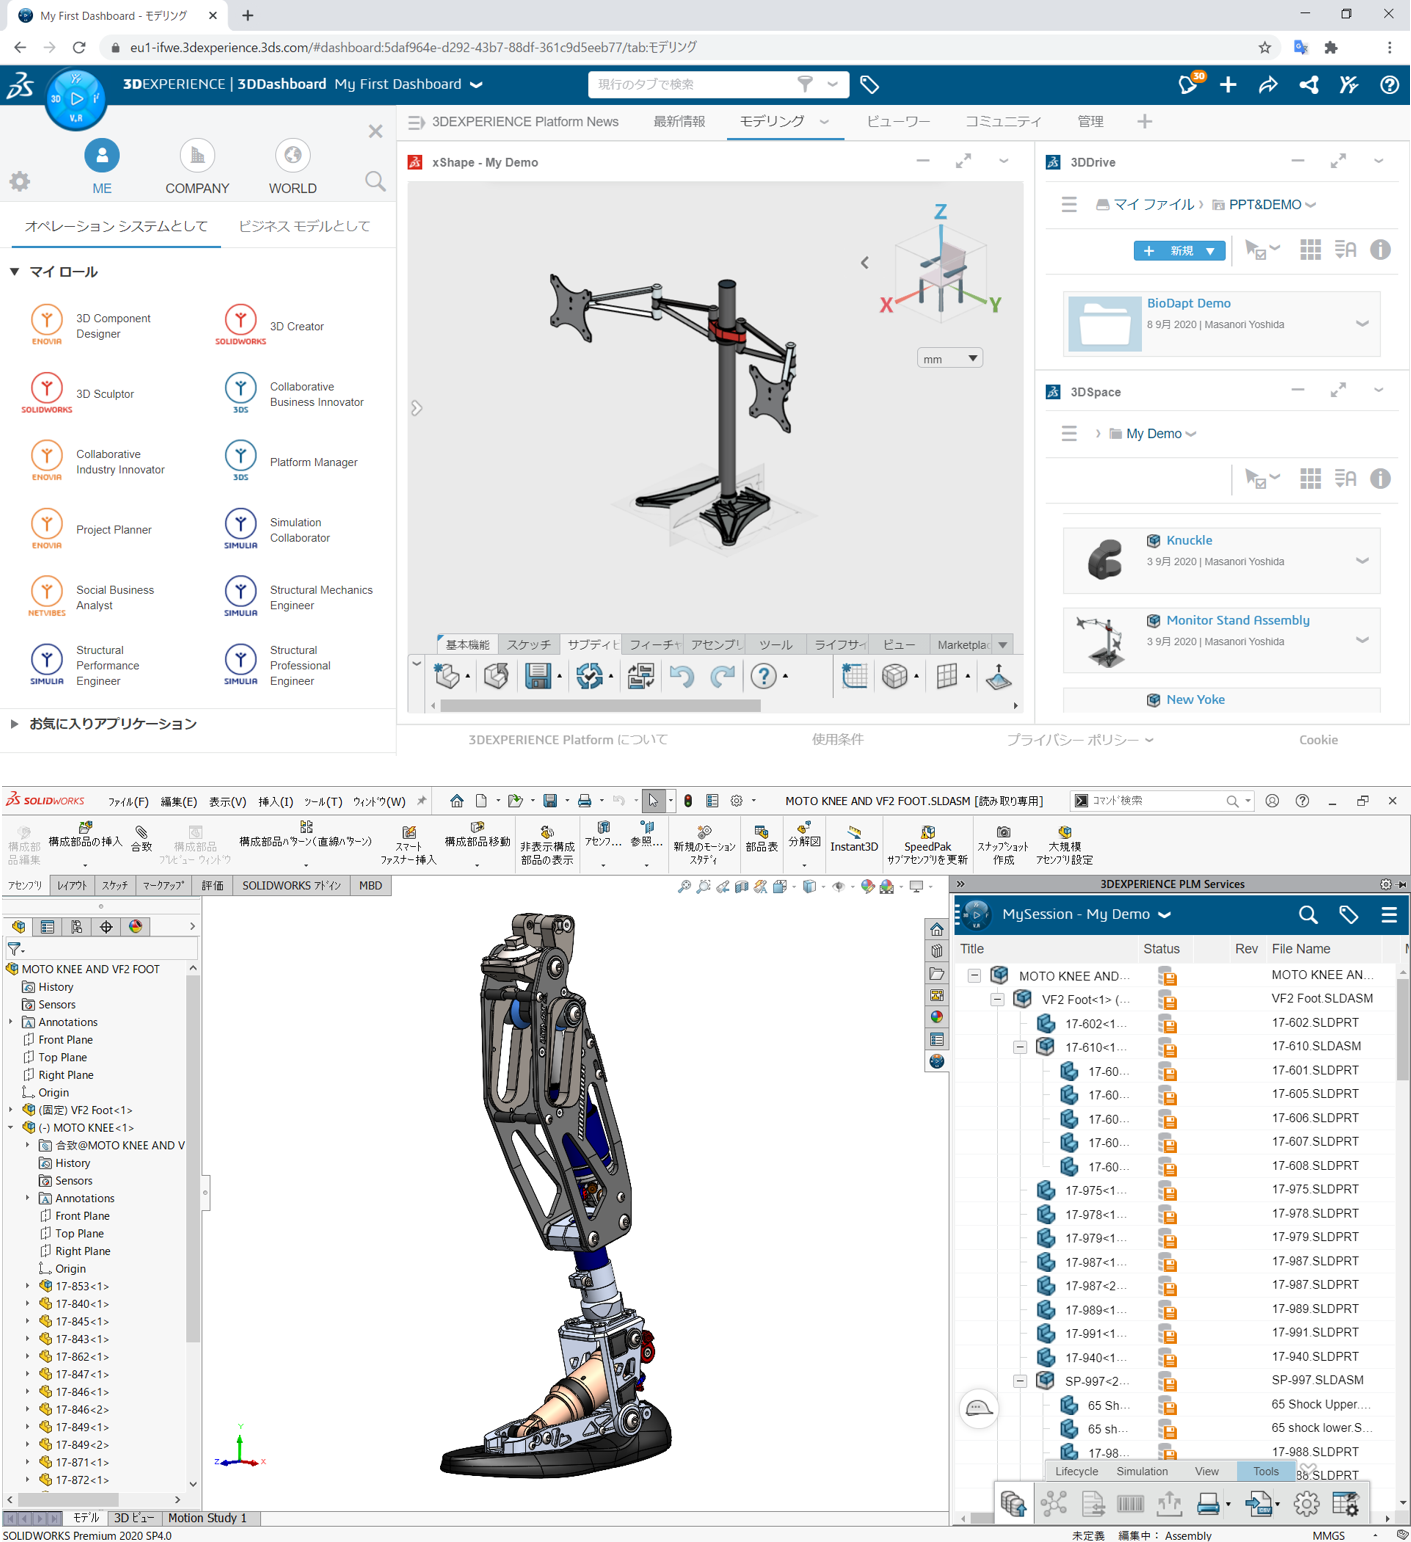Open notifications bell in the top bar

point(1187,85)
